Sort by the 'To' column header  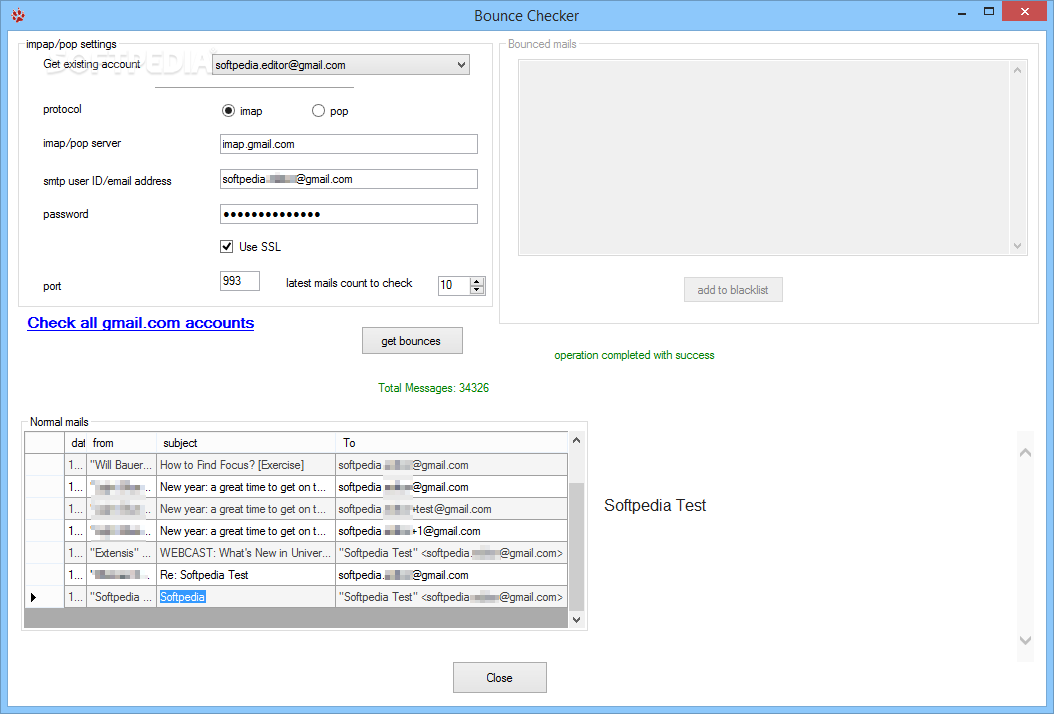click(x=452, y=443)
